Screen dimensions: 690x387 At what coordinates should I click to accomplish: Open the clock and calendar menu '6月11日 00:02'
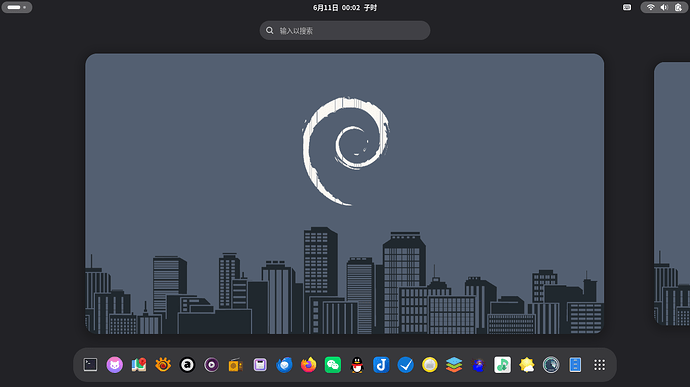345,7
